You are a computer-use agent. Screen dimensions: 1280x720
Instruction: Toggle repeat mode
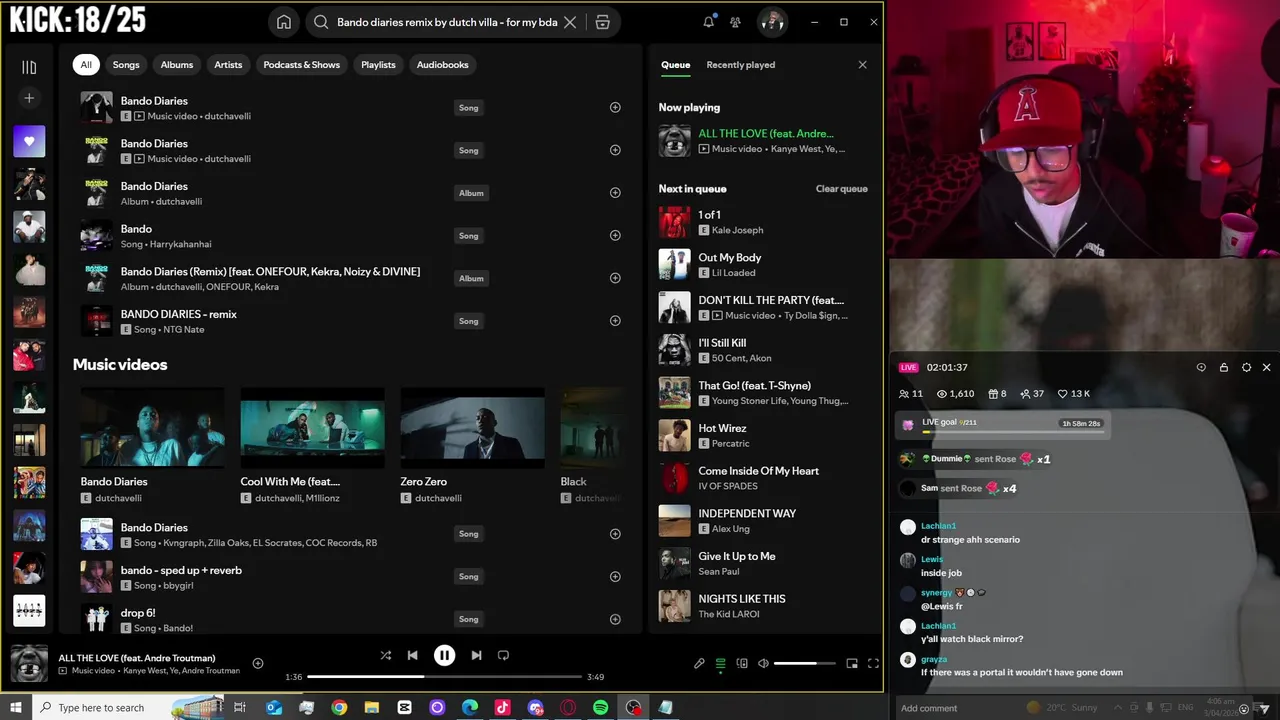coord(503,655)
